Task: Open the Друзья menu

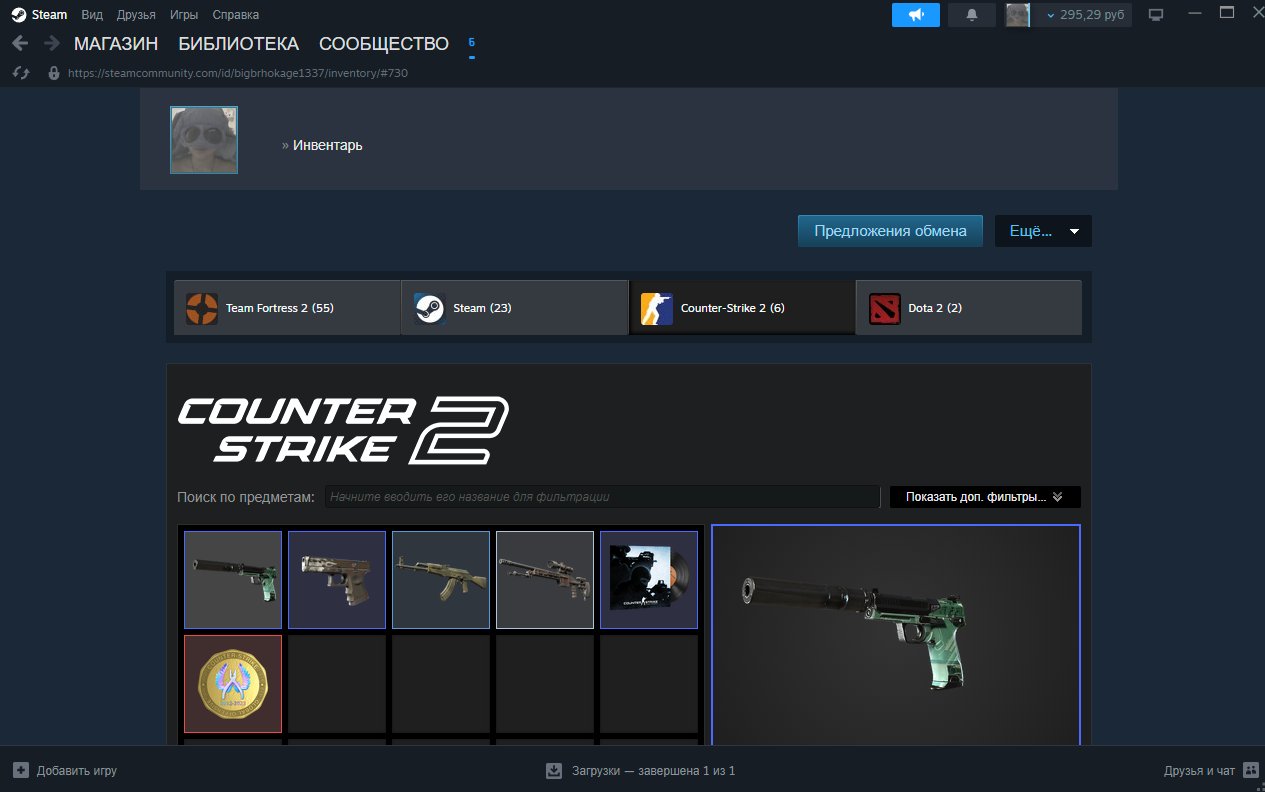Action: [x=136, y=15]
